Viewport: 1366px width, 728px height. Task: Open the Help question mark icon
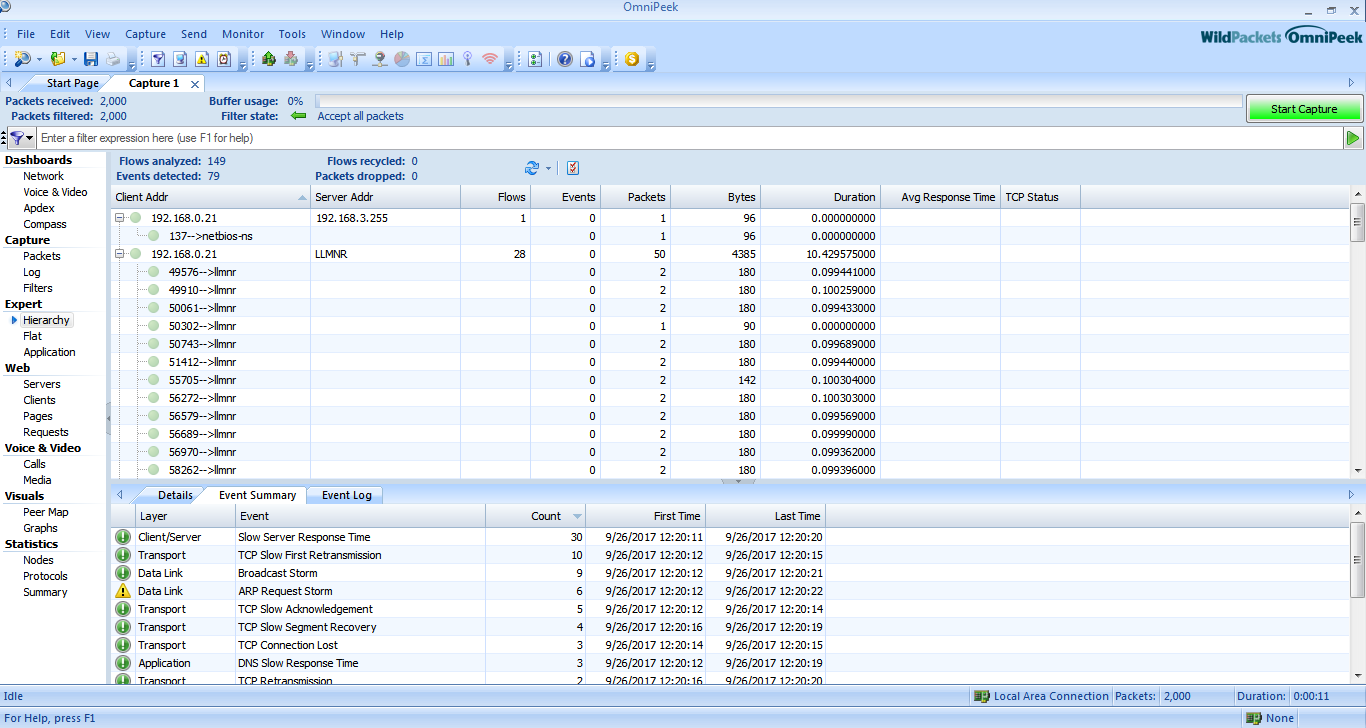point(565,60)
